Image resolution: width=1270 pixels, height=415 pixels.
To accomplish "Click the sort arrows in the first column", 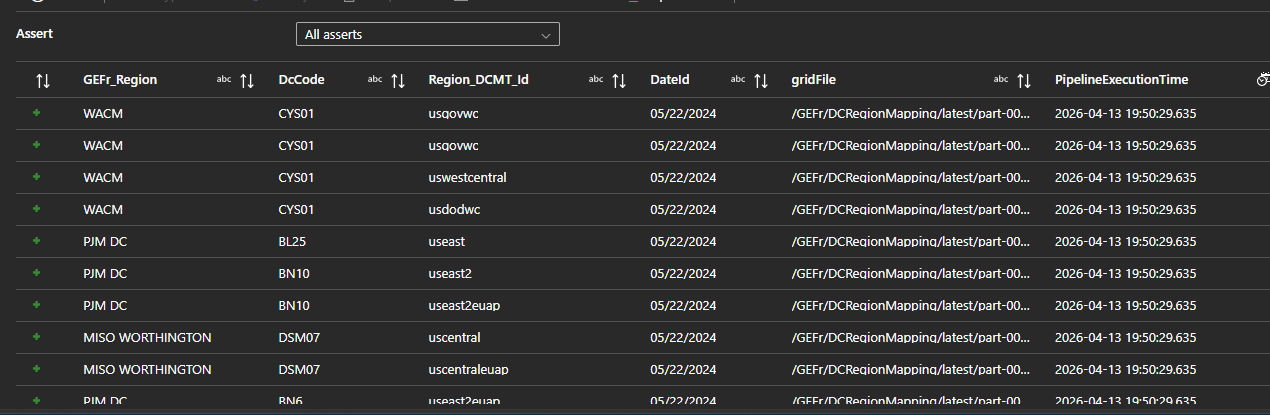I will pyautogui.click(x=43, y=80).
